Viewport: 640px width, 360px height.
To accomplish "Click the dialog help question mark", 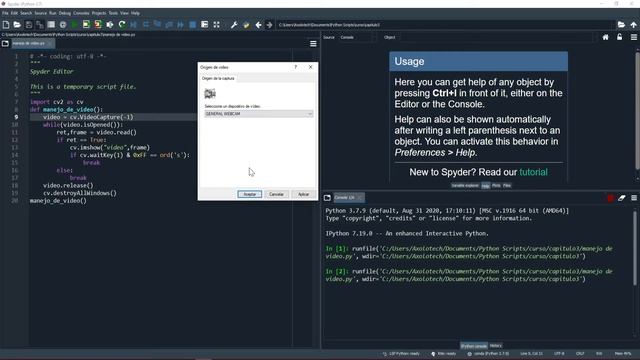I will pos(296,67).
